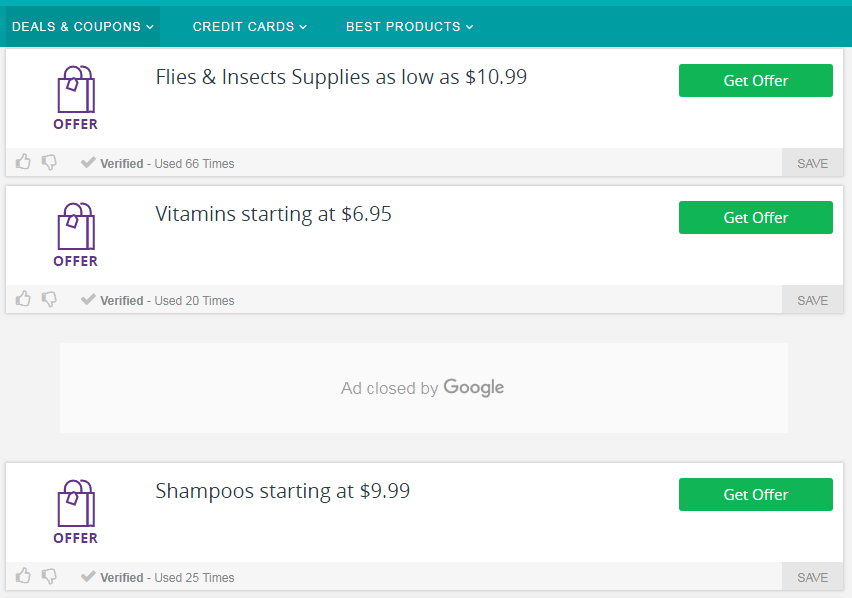852x598 pixels.
Task: Dislike the Vitamins starting at $6.95 offer
Action: [x=49, y=299]
